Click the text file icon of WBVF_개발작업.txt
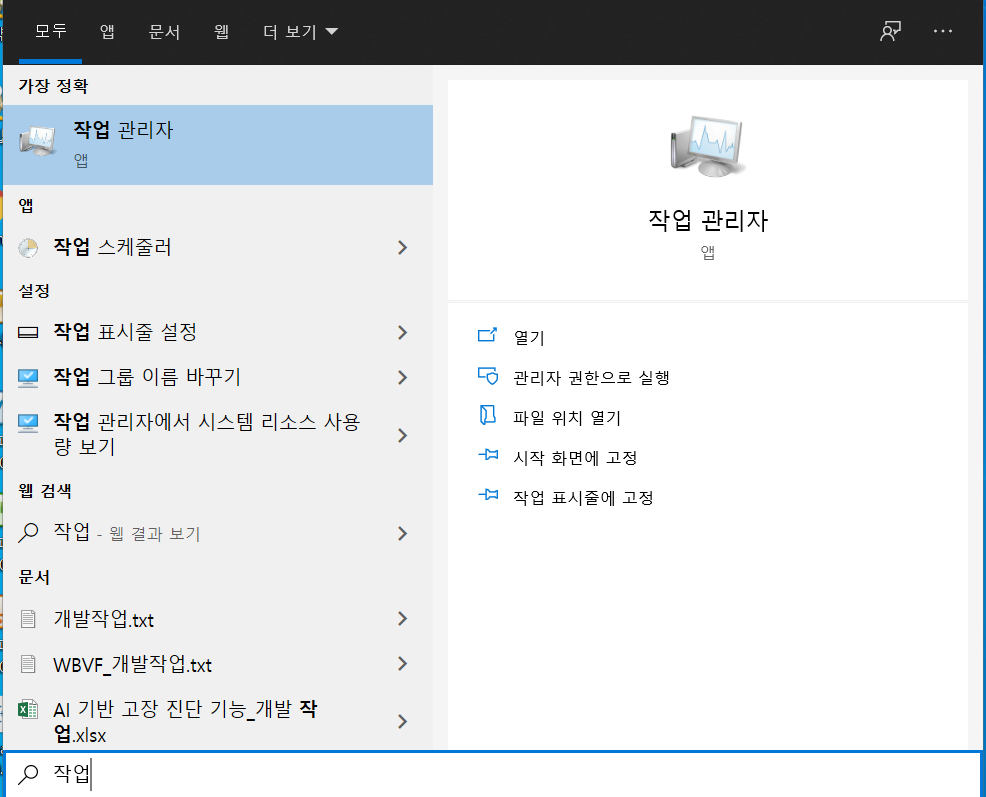The image size is (986, 797). pos(28,664)
